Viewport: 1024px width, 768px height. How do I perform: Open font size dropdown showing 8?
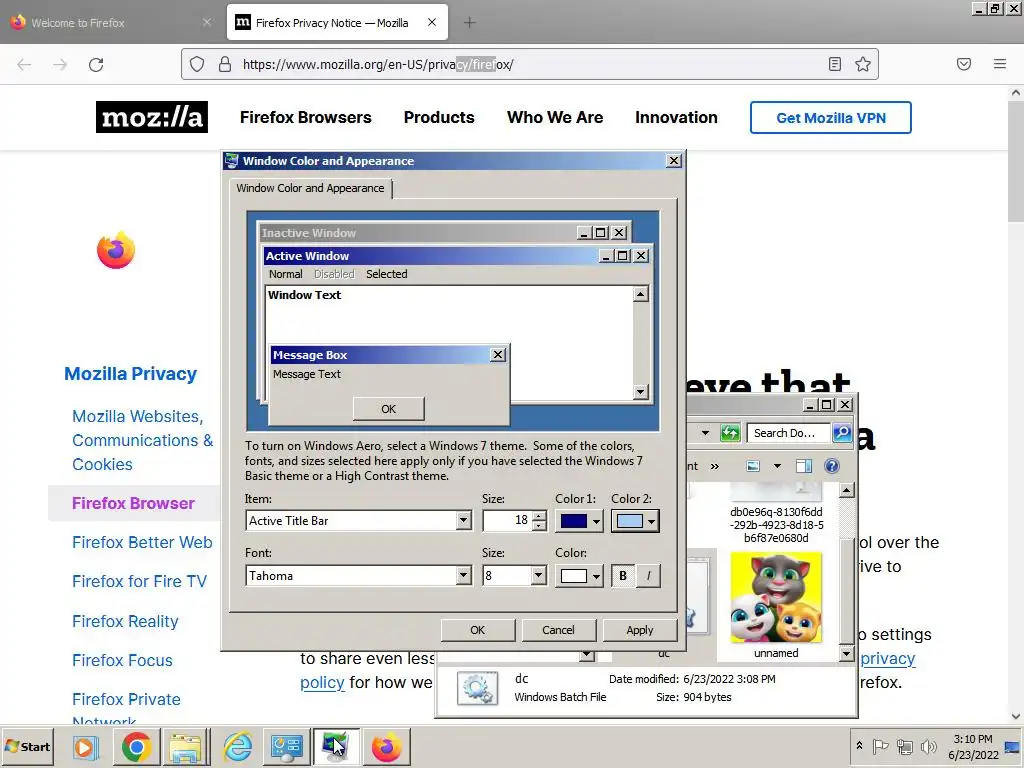point(514,575)
